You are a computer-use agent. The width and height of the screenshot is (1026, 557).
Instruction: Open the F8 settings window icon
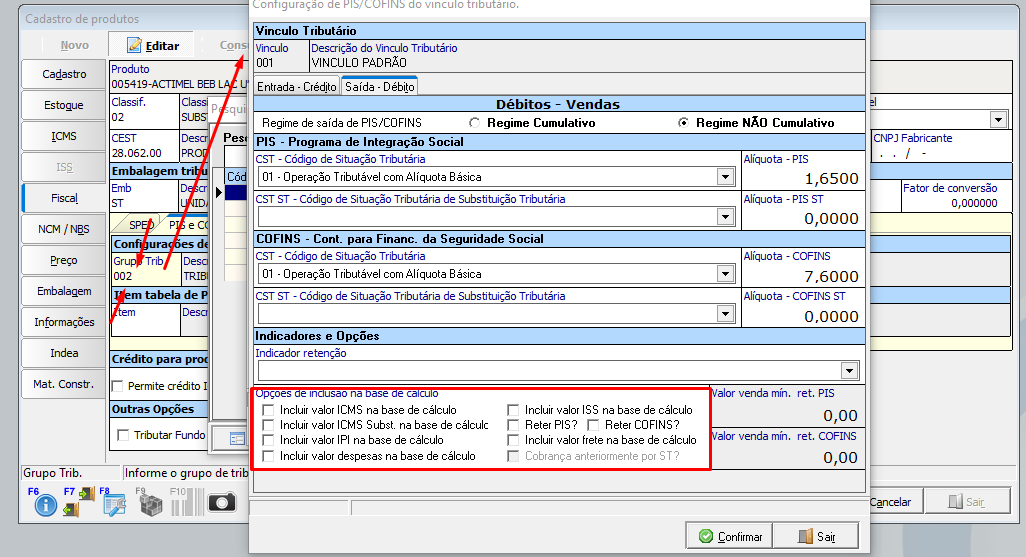(112, 505)
